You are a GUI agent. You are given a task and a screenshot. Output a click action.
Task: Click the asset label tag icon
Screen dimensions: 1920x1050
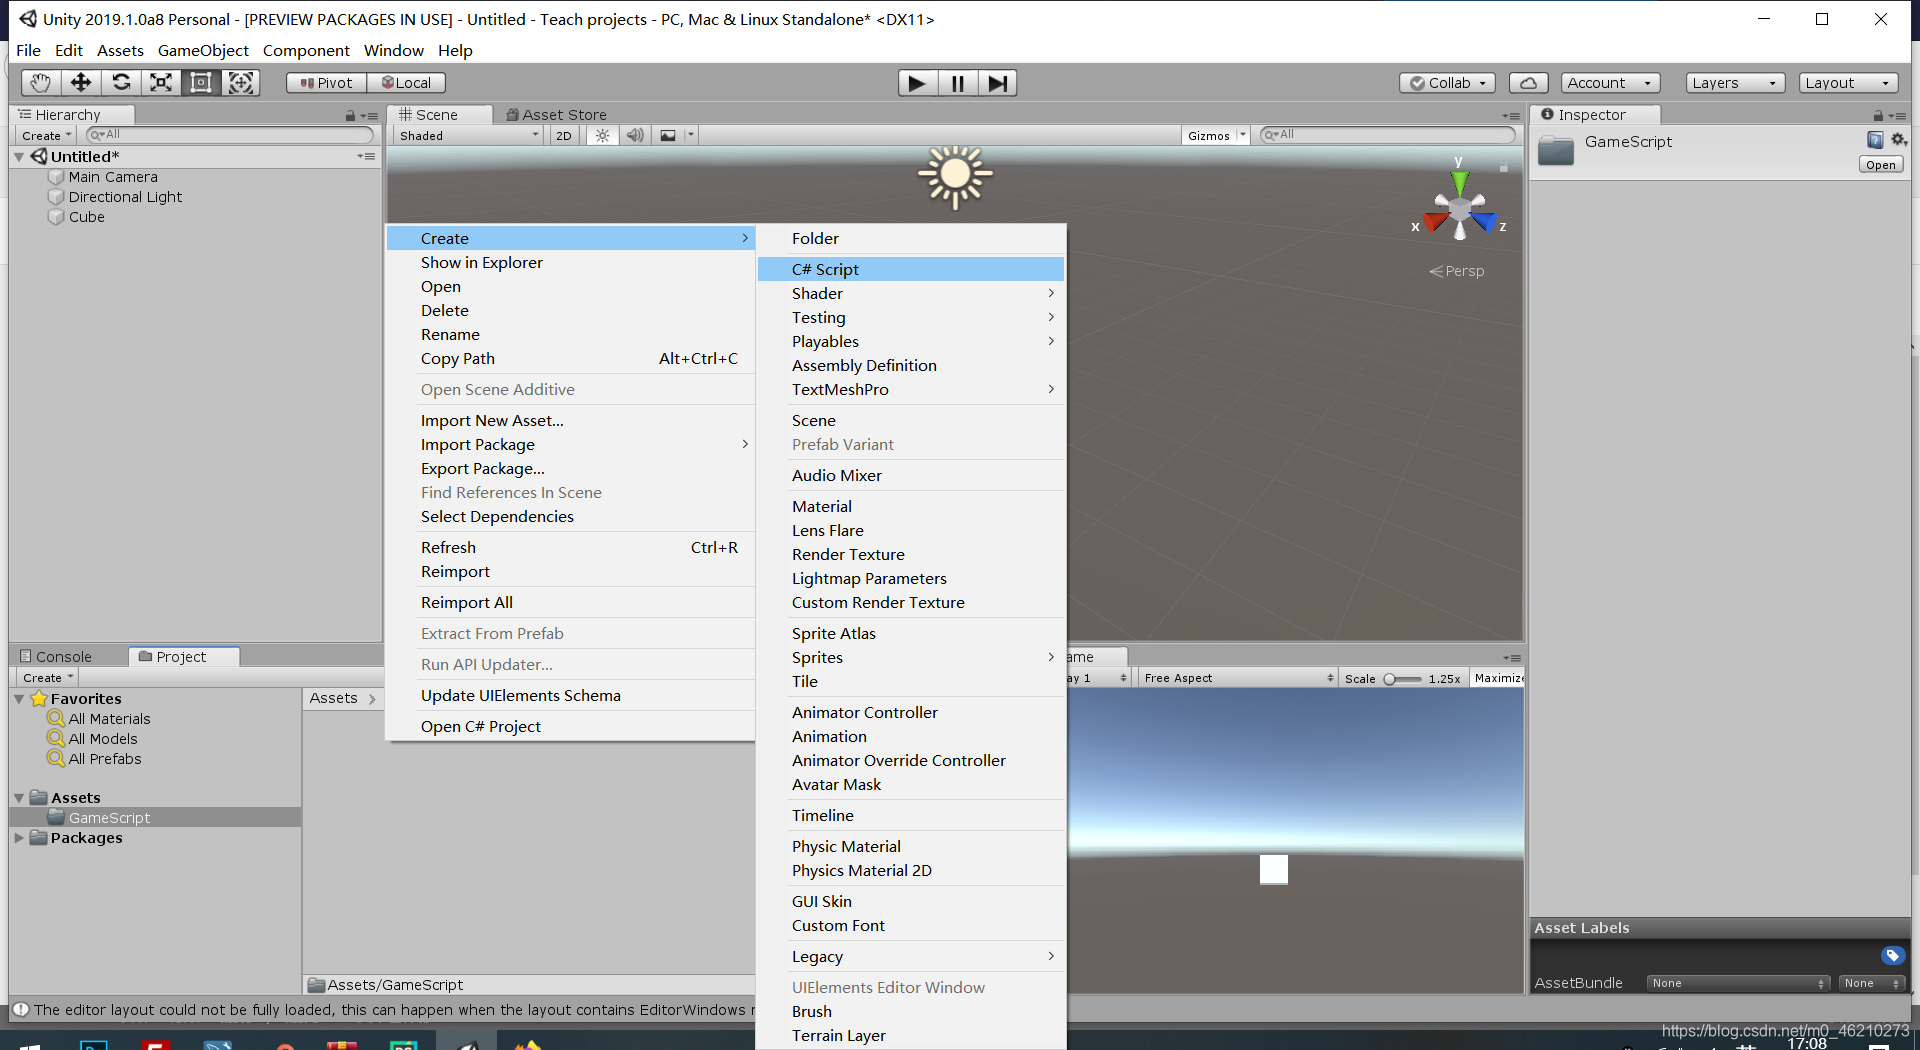point(1892,955)
